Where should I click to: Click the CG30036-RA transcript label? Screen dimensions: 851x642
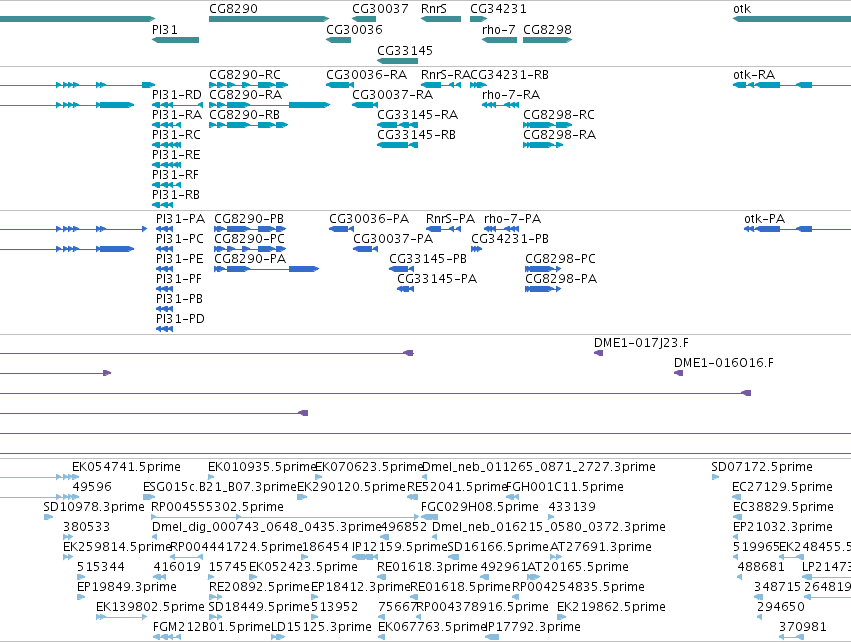(366, 74)
